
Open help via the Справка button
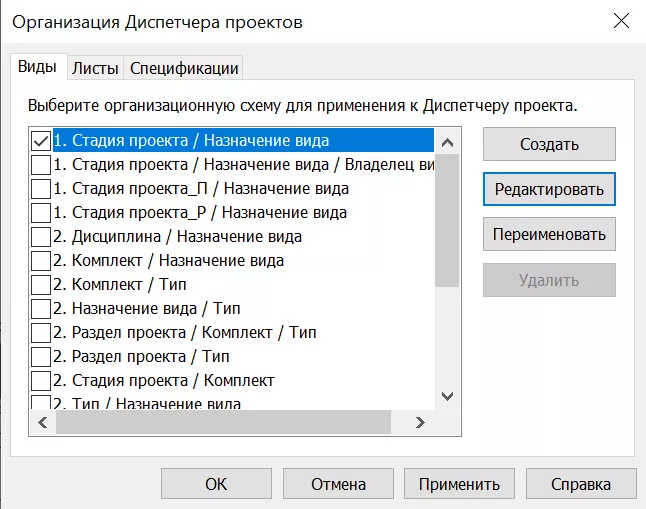pyautogui.click(x=580, y=484)
